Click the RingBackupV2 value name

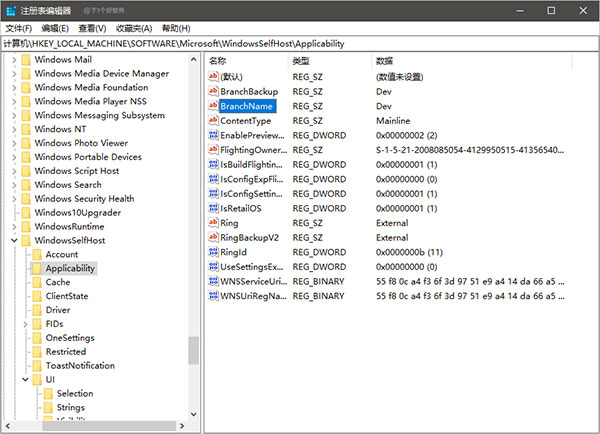click(x=249, y=238)
